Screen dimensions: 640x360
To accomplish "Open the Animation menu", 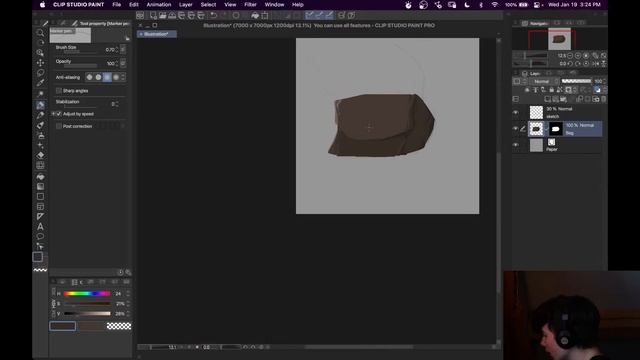I will [x=159, y=4].
